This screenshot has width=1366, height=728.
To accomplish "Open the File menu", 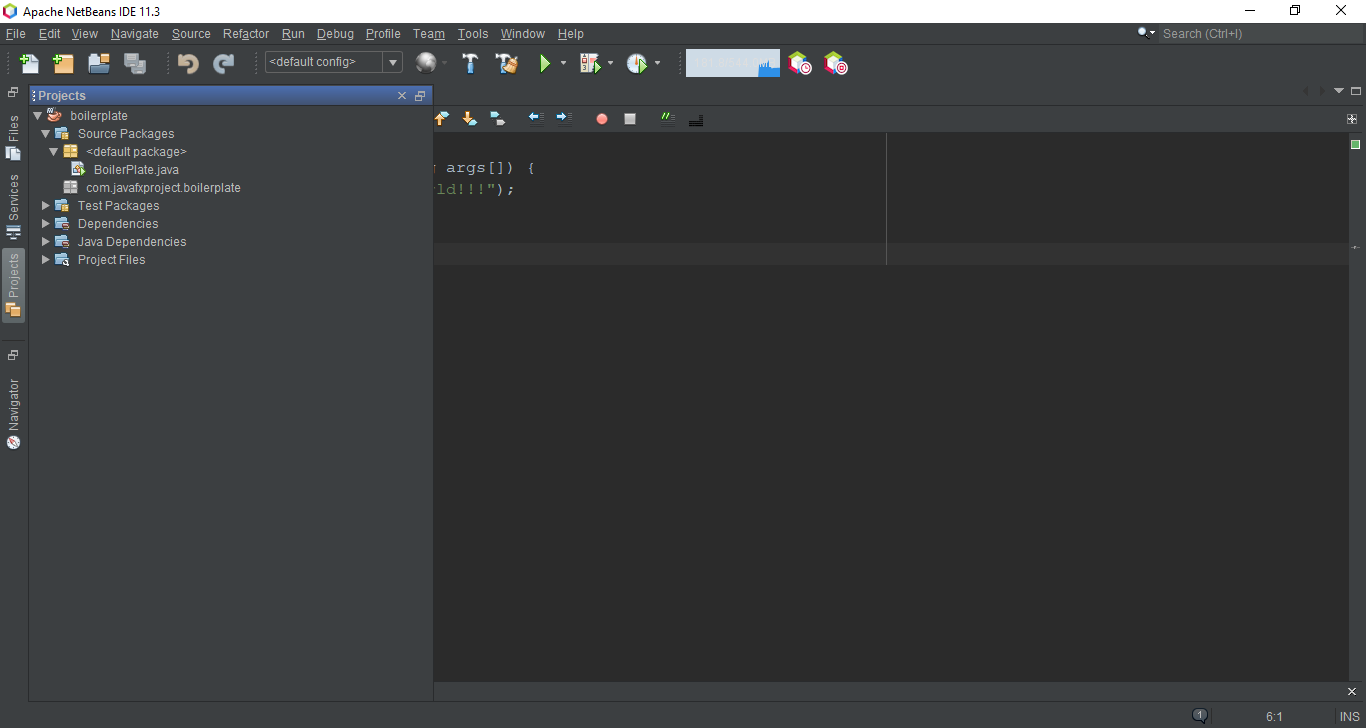I will (x=16, y=34).
